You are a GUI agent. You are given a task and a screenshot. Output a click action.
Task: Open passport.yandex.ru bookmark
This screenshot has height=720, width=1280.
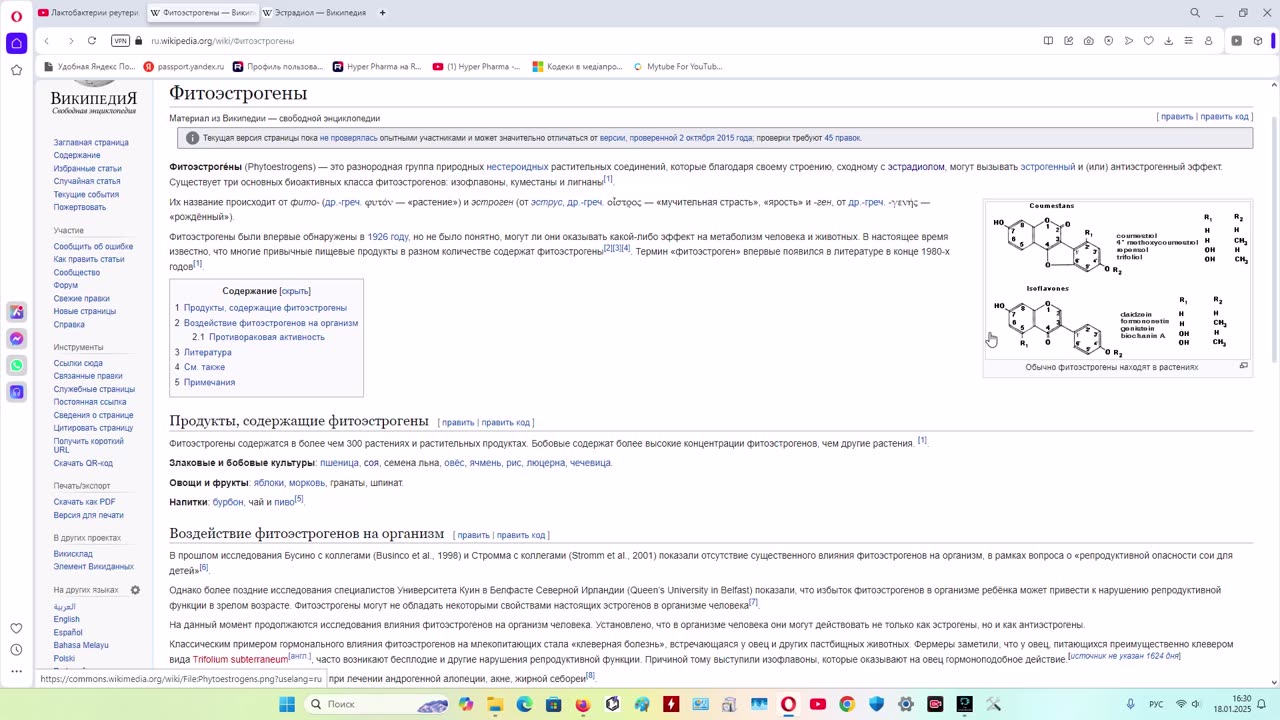coord(184,66)
